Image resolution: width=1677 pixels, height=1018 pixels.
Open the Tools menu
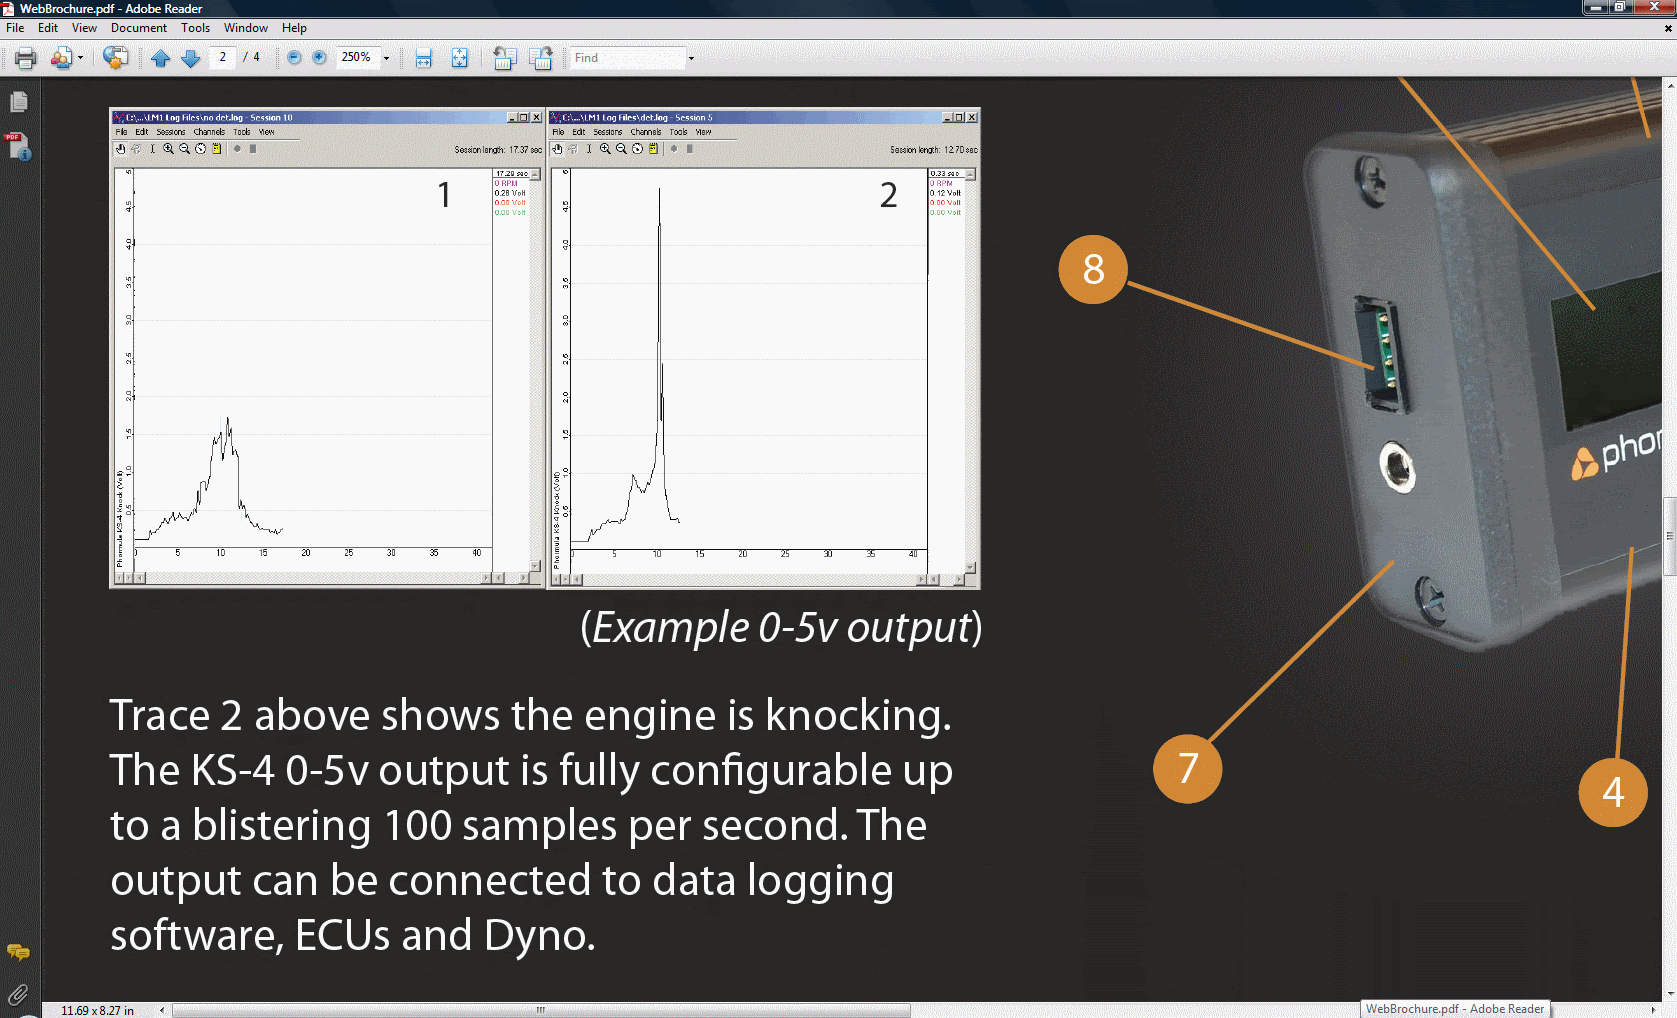(196, 28)
